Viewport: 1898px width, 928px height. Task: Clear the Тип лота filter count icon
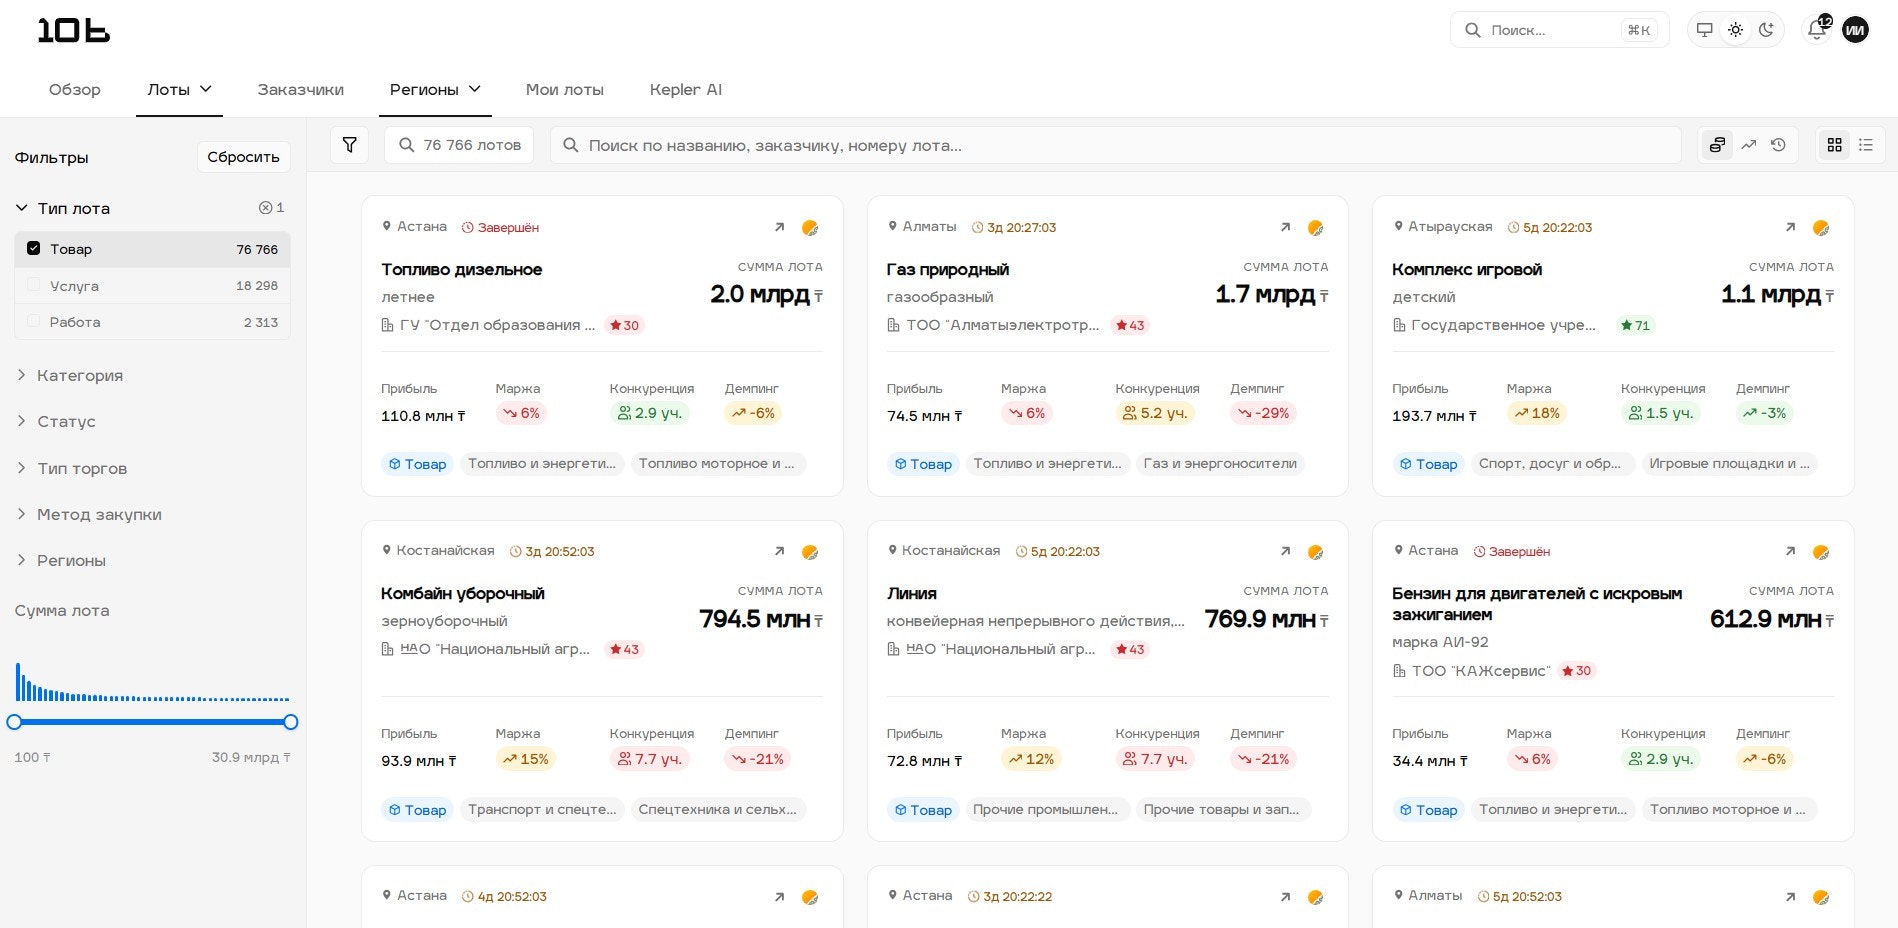[x=265, y=208]
